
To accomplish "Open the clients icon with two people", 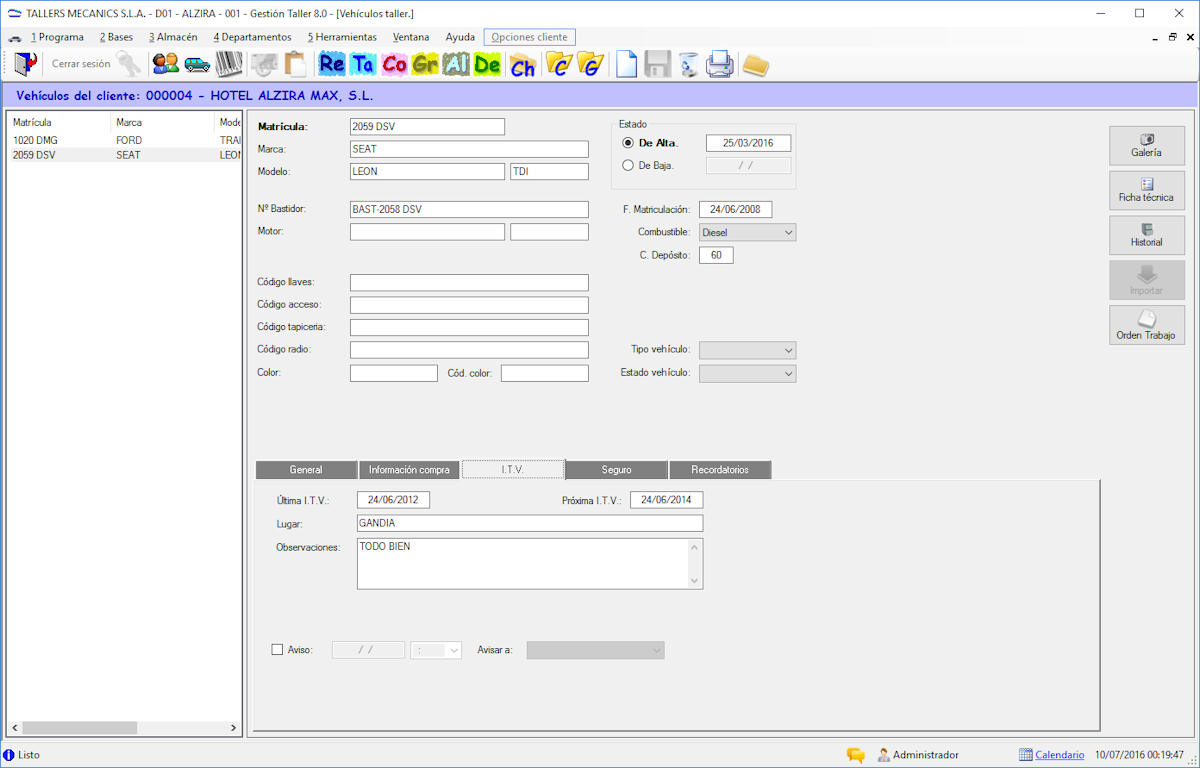I will tap(165, 64).
